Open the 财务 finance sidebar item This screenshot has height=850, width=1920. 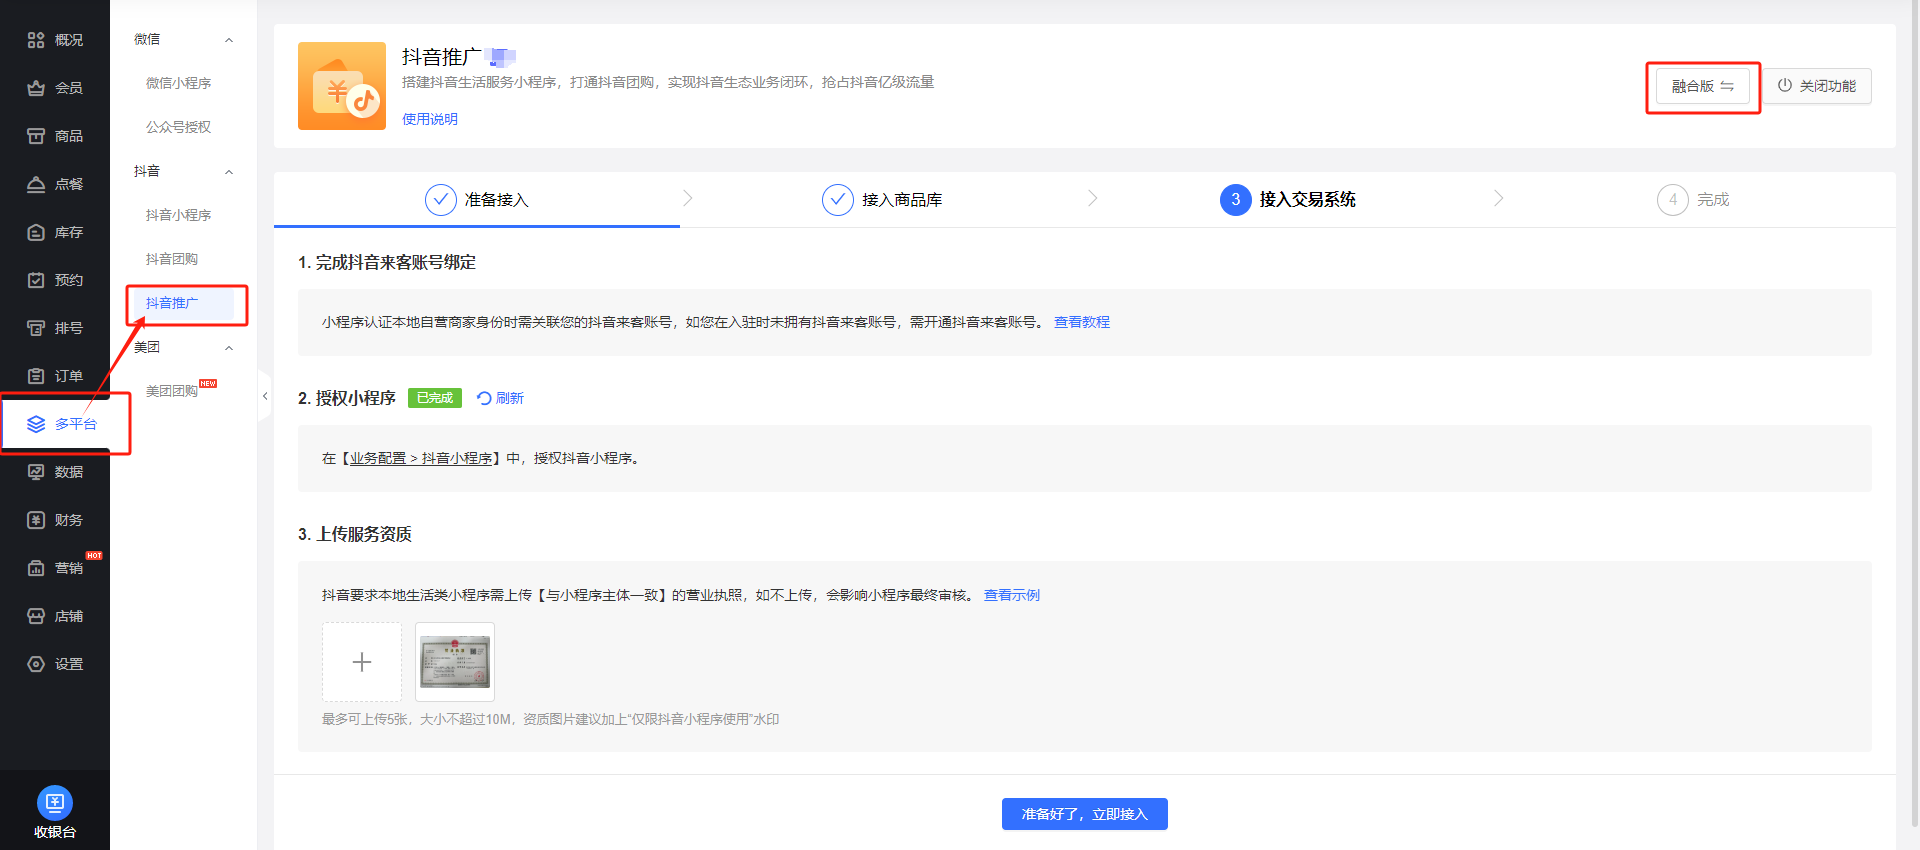click(x=55, y=520)
